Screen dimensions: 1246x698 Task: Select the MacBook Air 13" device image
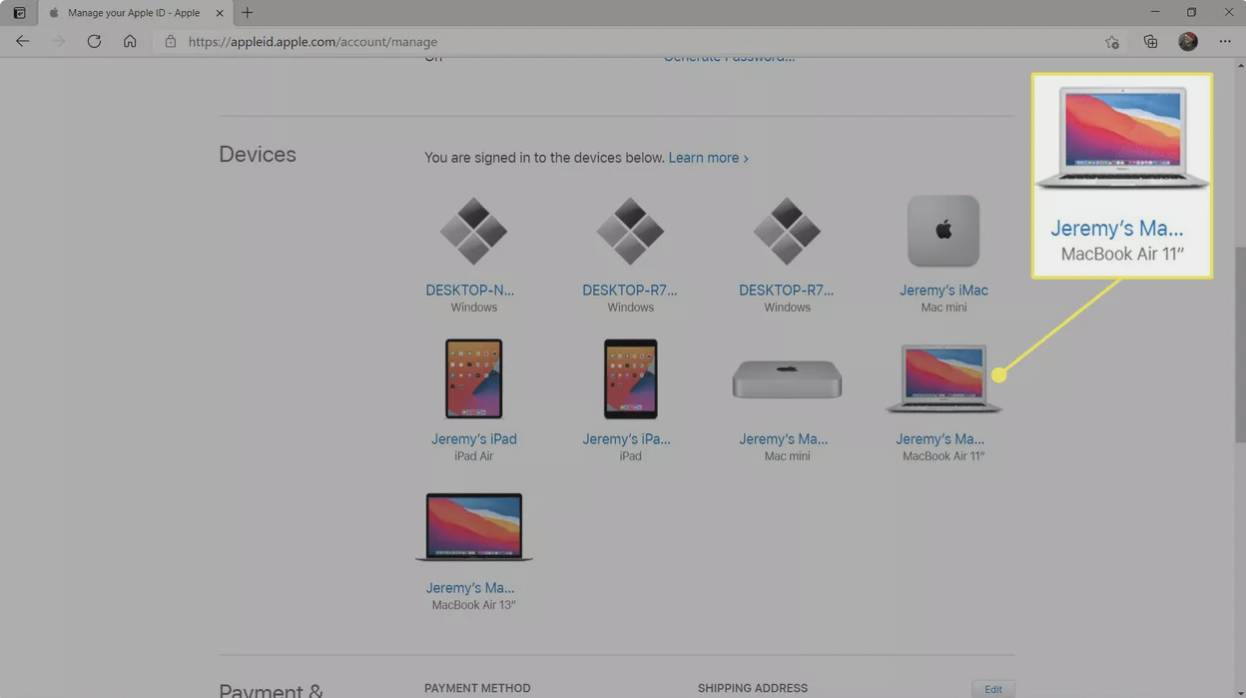coord(473,527)
